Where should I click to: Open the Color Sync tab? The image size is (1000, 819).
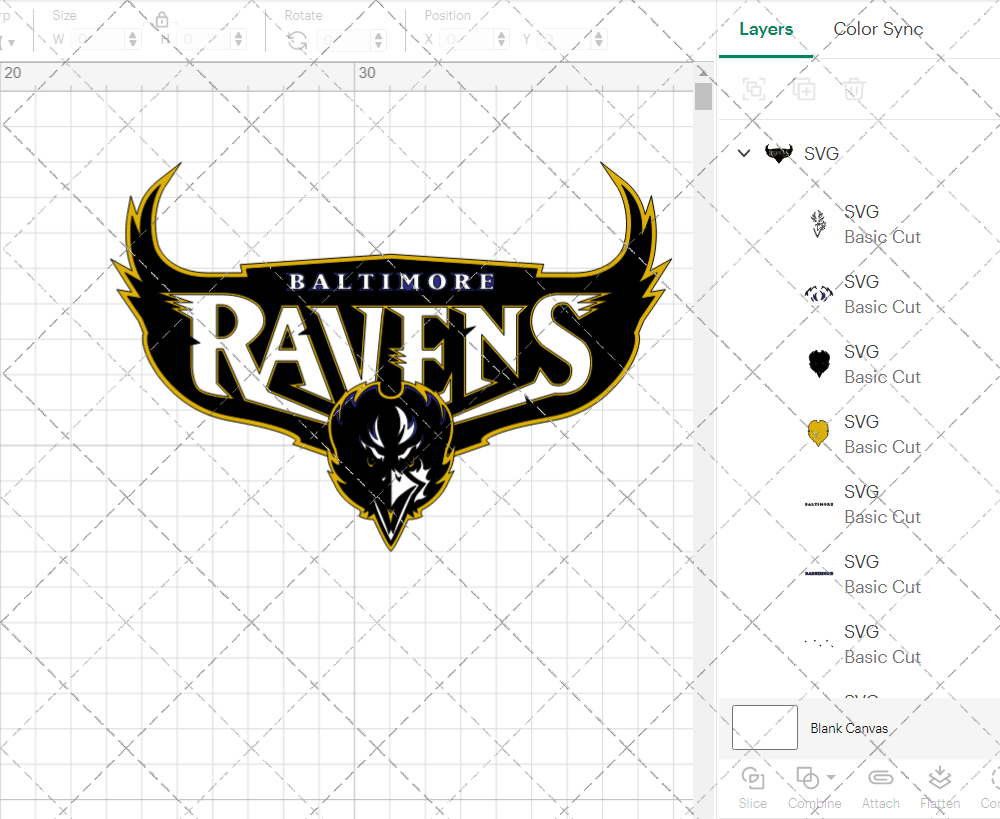(x=878, y=29)
